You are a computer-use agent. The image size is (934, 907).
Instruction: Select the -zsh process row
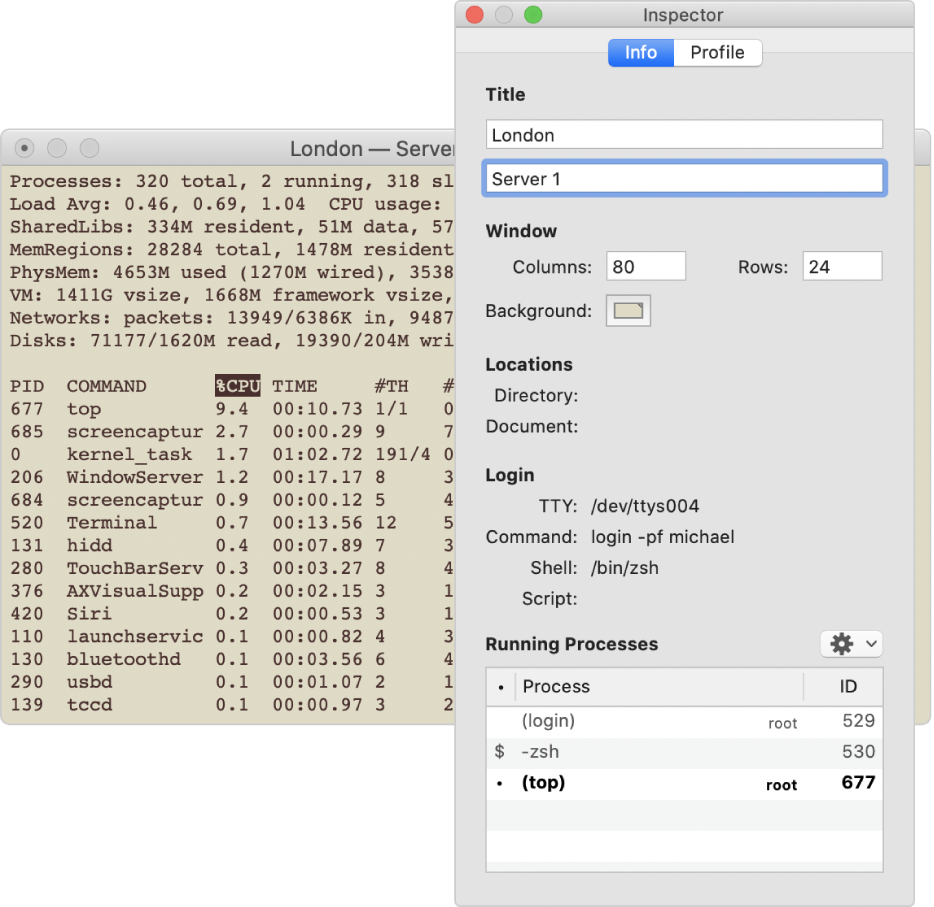[684, 752]
